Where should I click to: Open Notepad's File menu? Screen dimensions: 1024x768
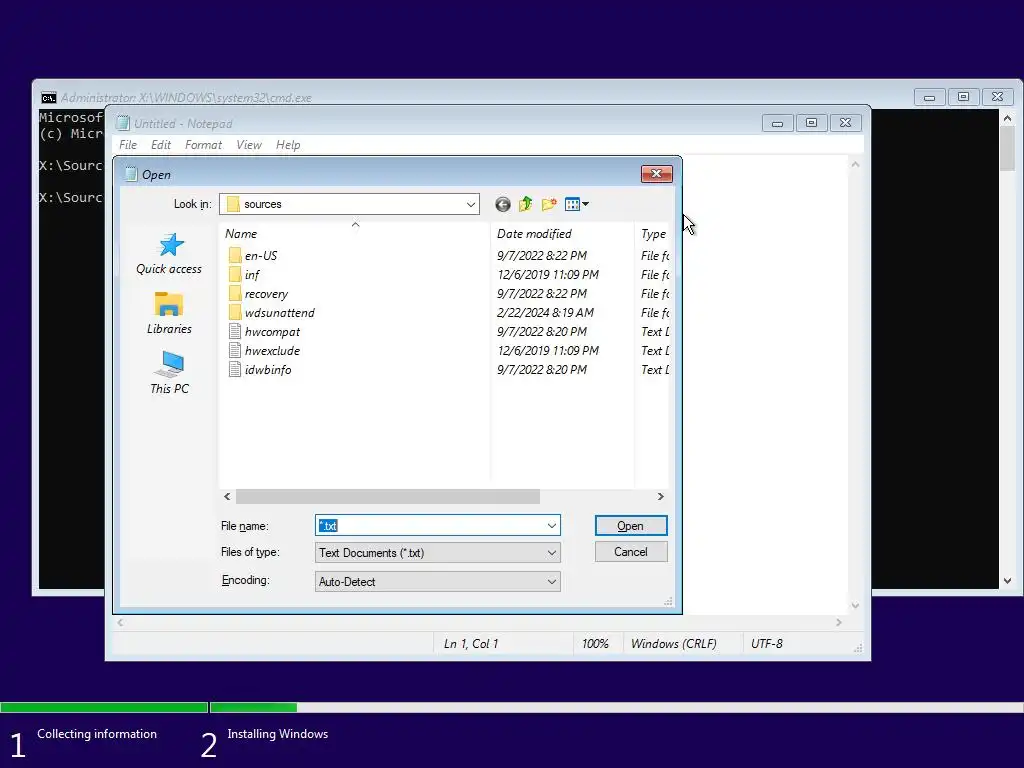tap(128, 145)
